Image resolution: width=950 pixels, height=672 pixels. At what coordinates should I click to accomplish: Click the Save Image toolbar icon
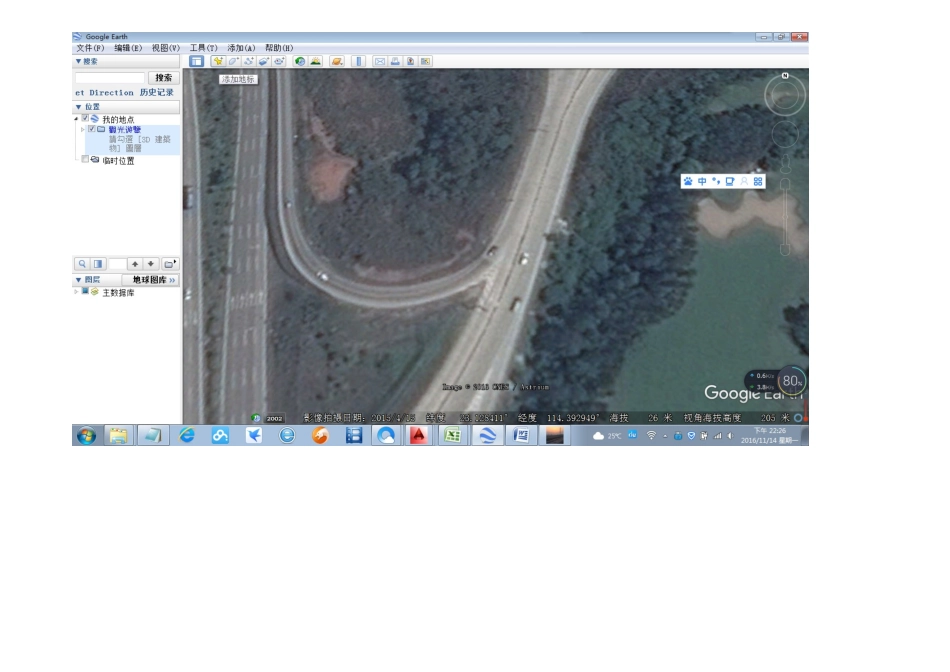point(410,61)
